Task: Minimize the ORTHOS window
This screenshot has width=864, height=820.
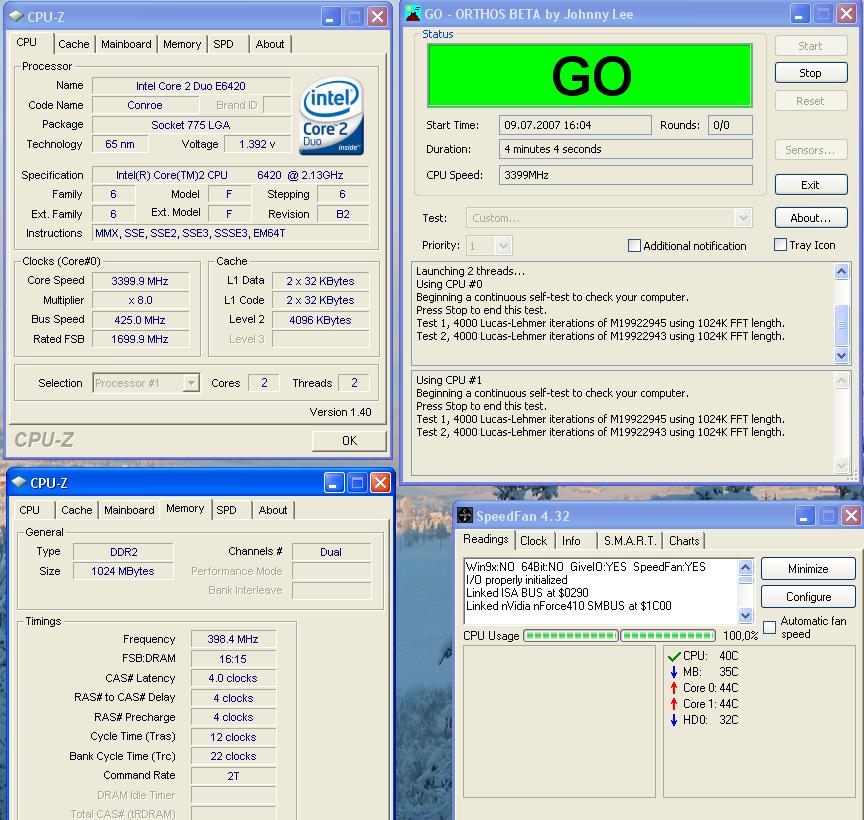Action: (800, 14)
